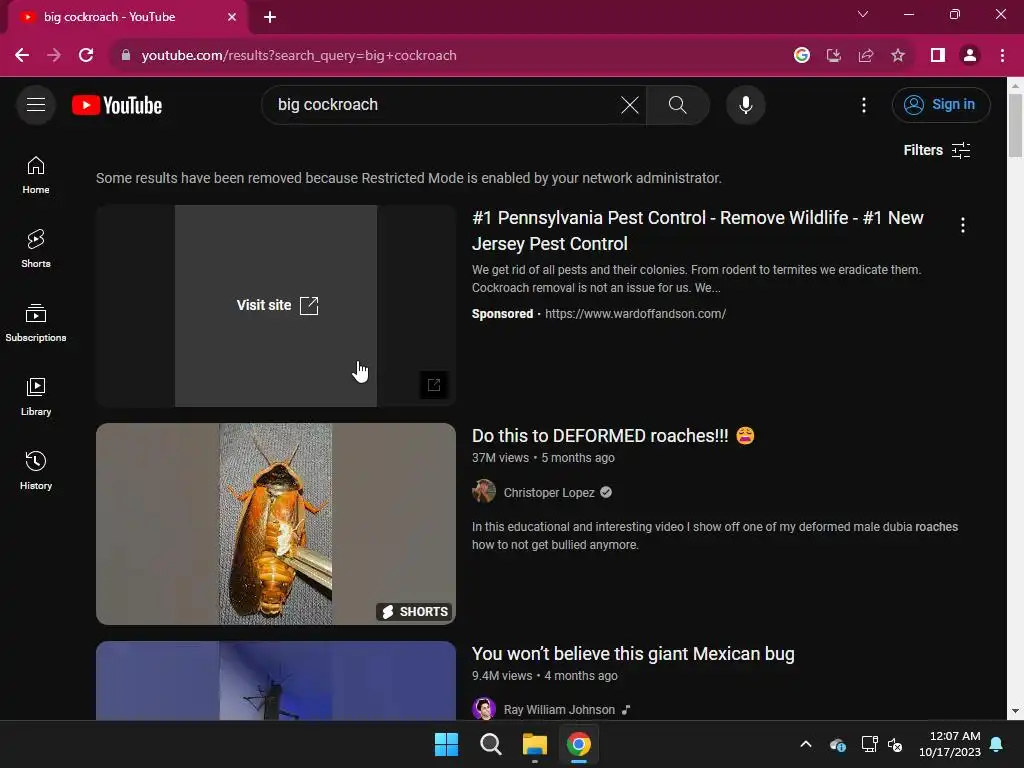
Task: Open a new tab with the plus button
Action: point(270,17)
